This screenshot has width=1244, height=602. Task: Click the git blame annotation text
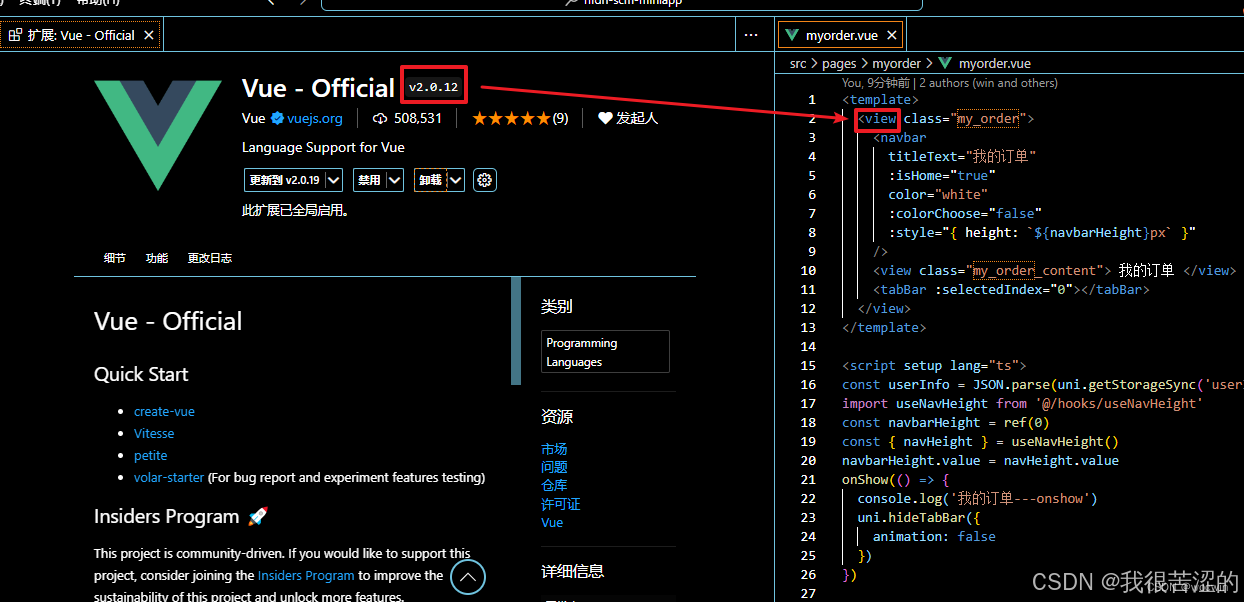(x=949, y=83)
